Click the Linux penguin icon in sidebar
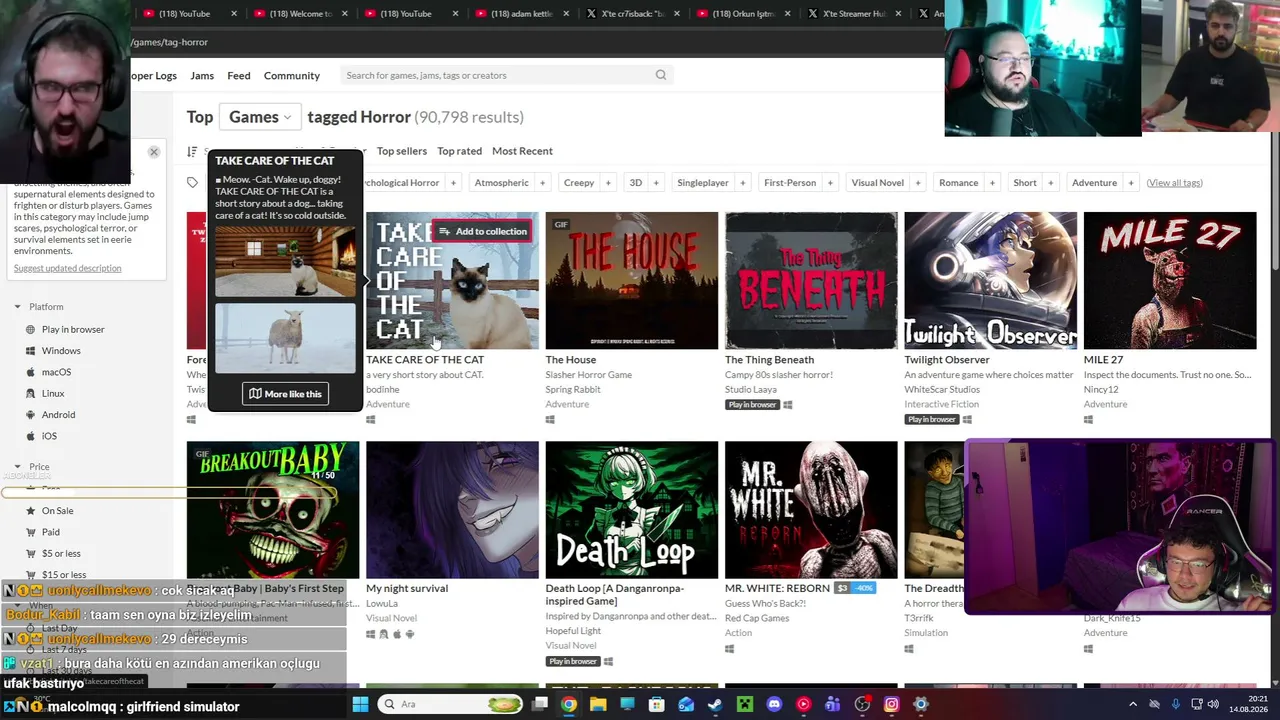 [31, 394]
